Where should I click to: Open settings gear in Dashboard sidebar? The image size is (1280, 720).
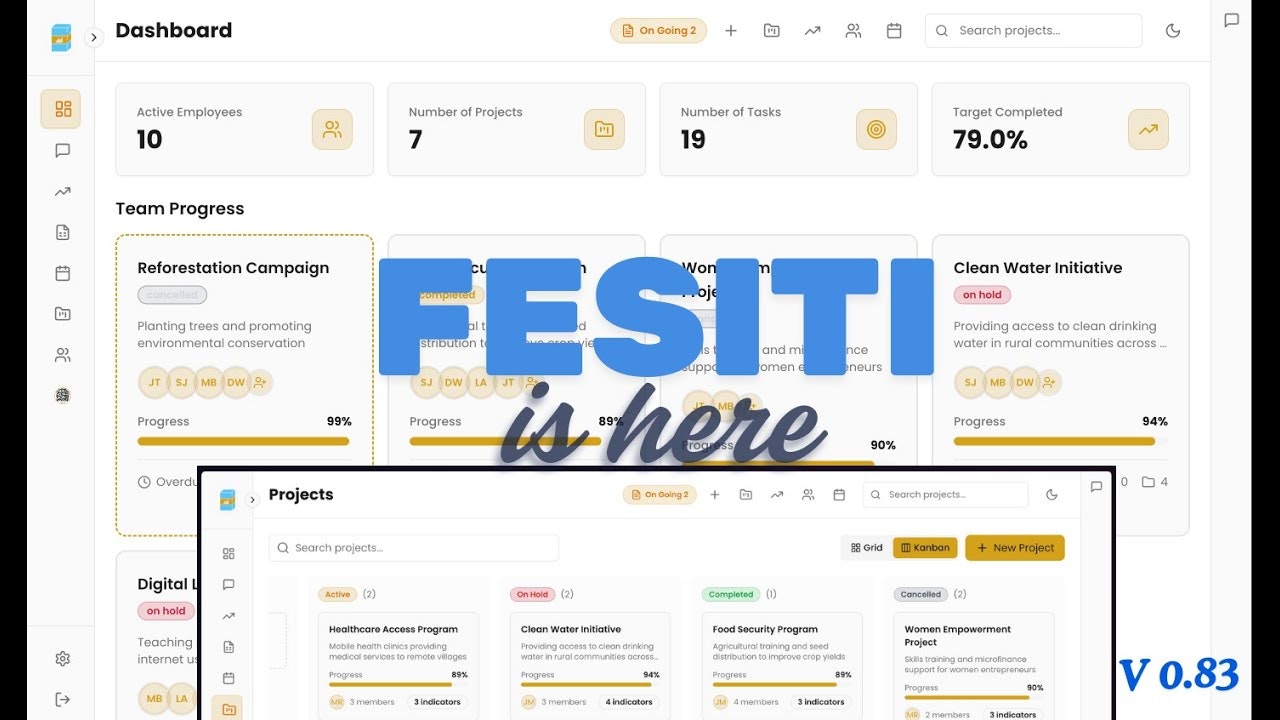[x=62, y=658]
